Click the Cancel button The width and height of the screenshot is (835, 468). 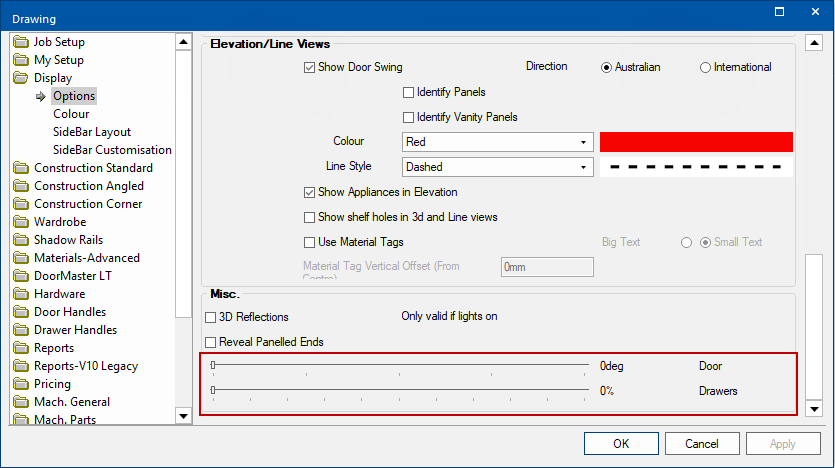pyautogui.click(x=702, y=444)
